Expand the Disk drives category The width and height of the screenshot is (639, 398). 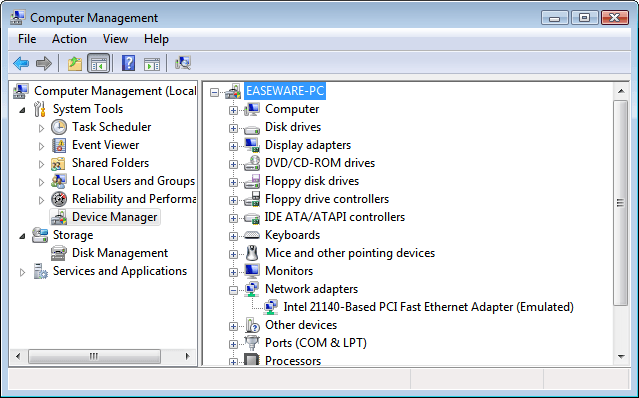tap(233, 128)
